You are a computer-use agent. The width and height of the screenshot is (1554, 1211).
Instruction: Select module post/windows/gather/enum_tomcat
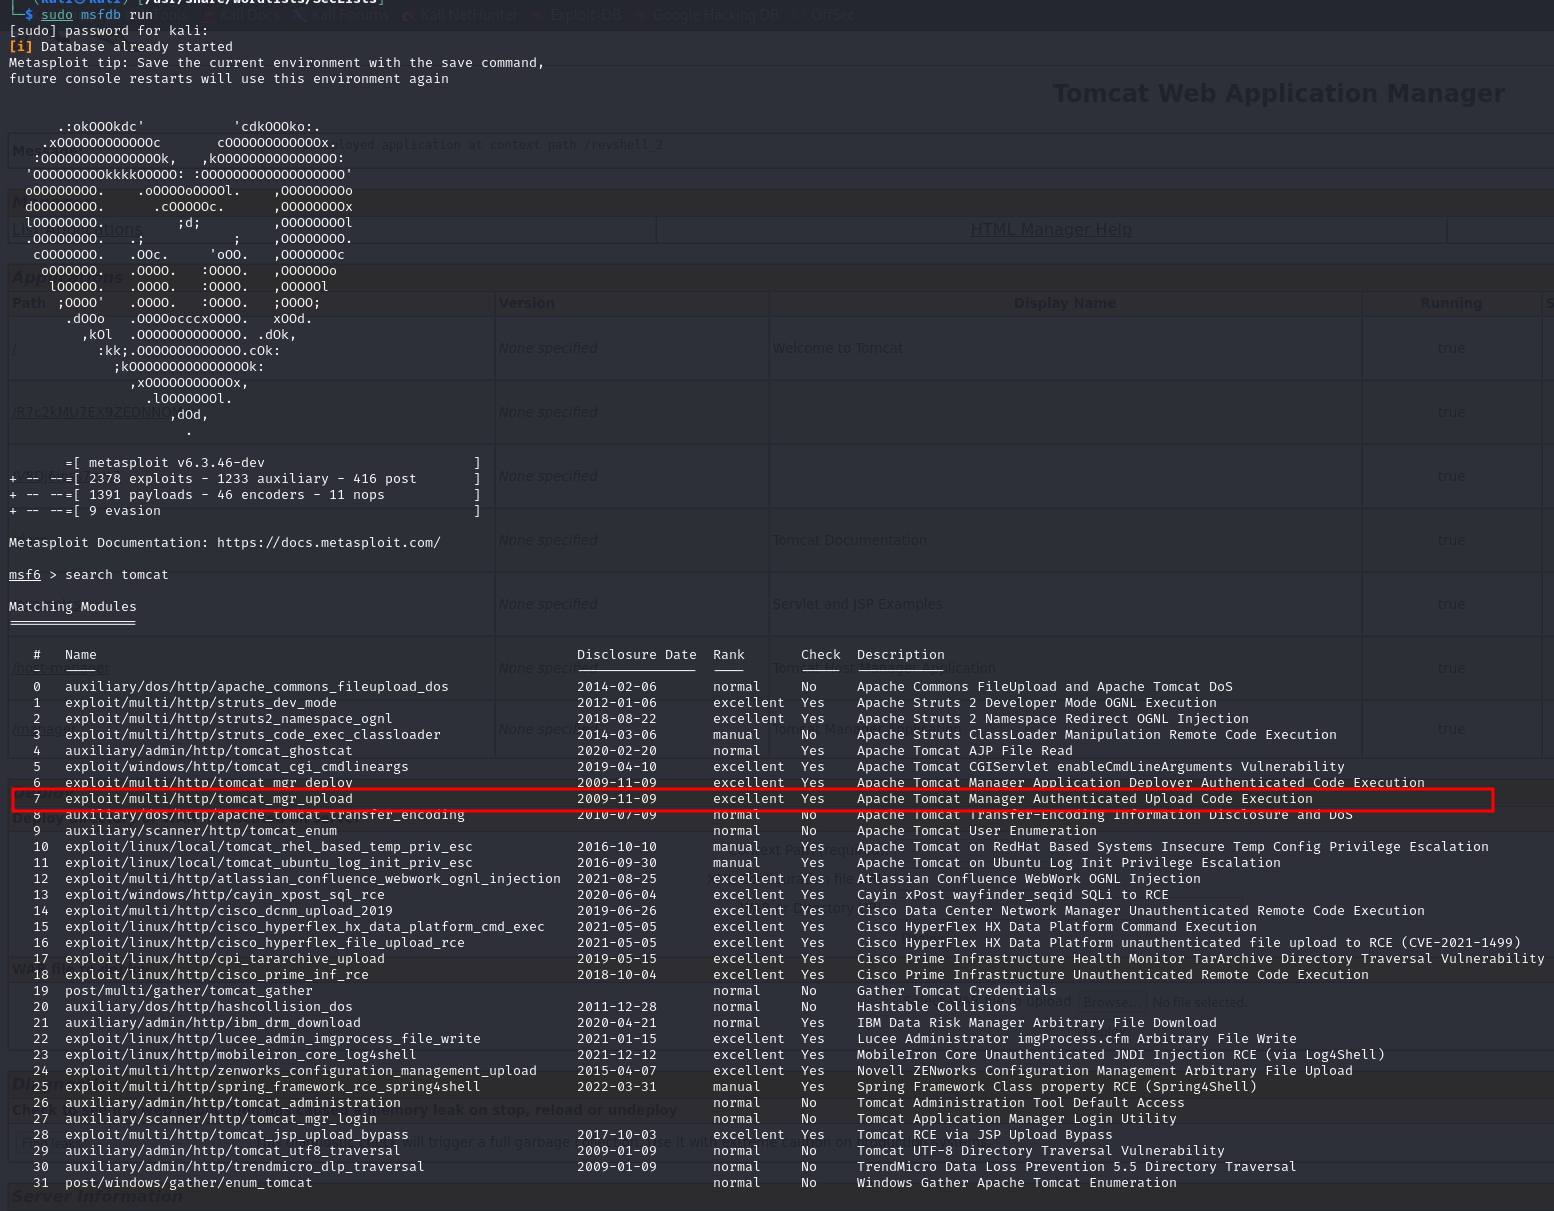coord(189,1183)
